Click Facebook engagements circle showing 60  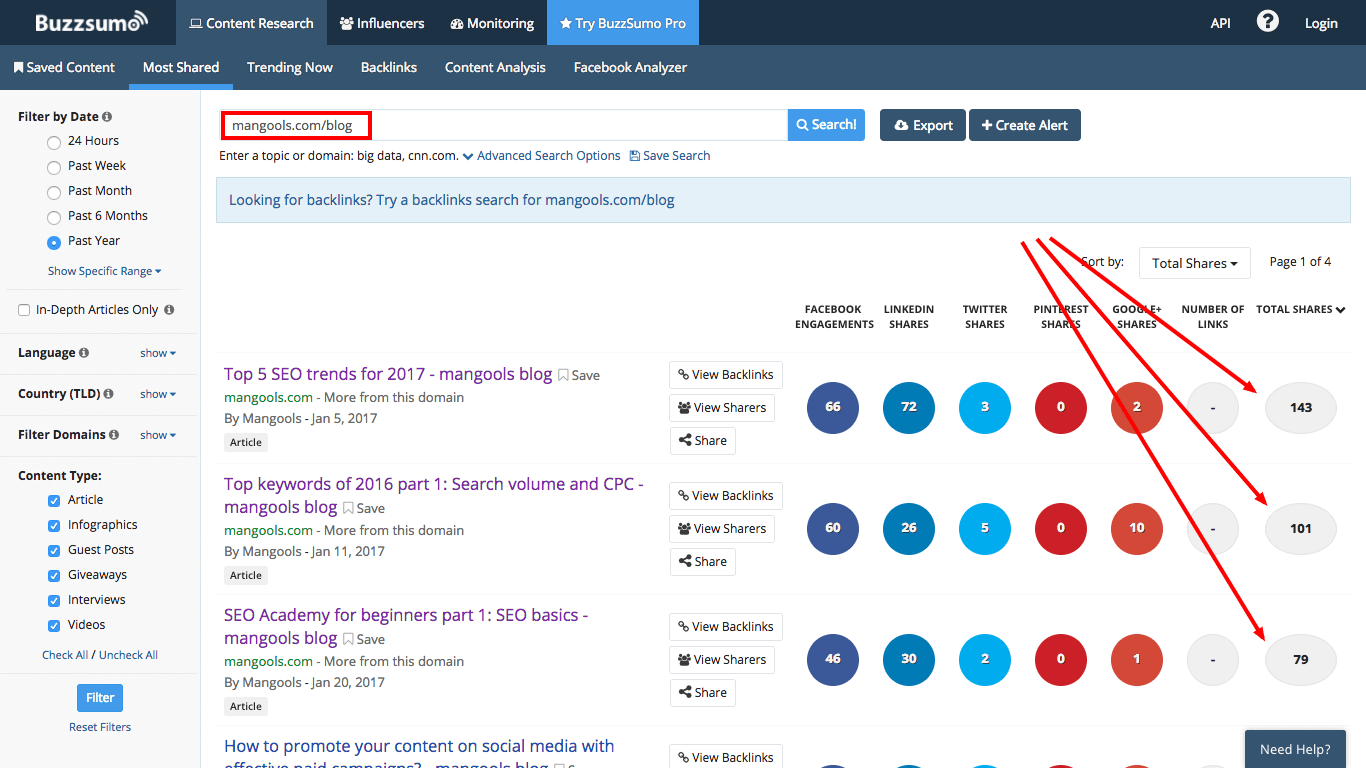833,528
